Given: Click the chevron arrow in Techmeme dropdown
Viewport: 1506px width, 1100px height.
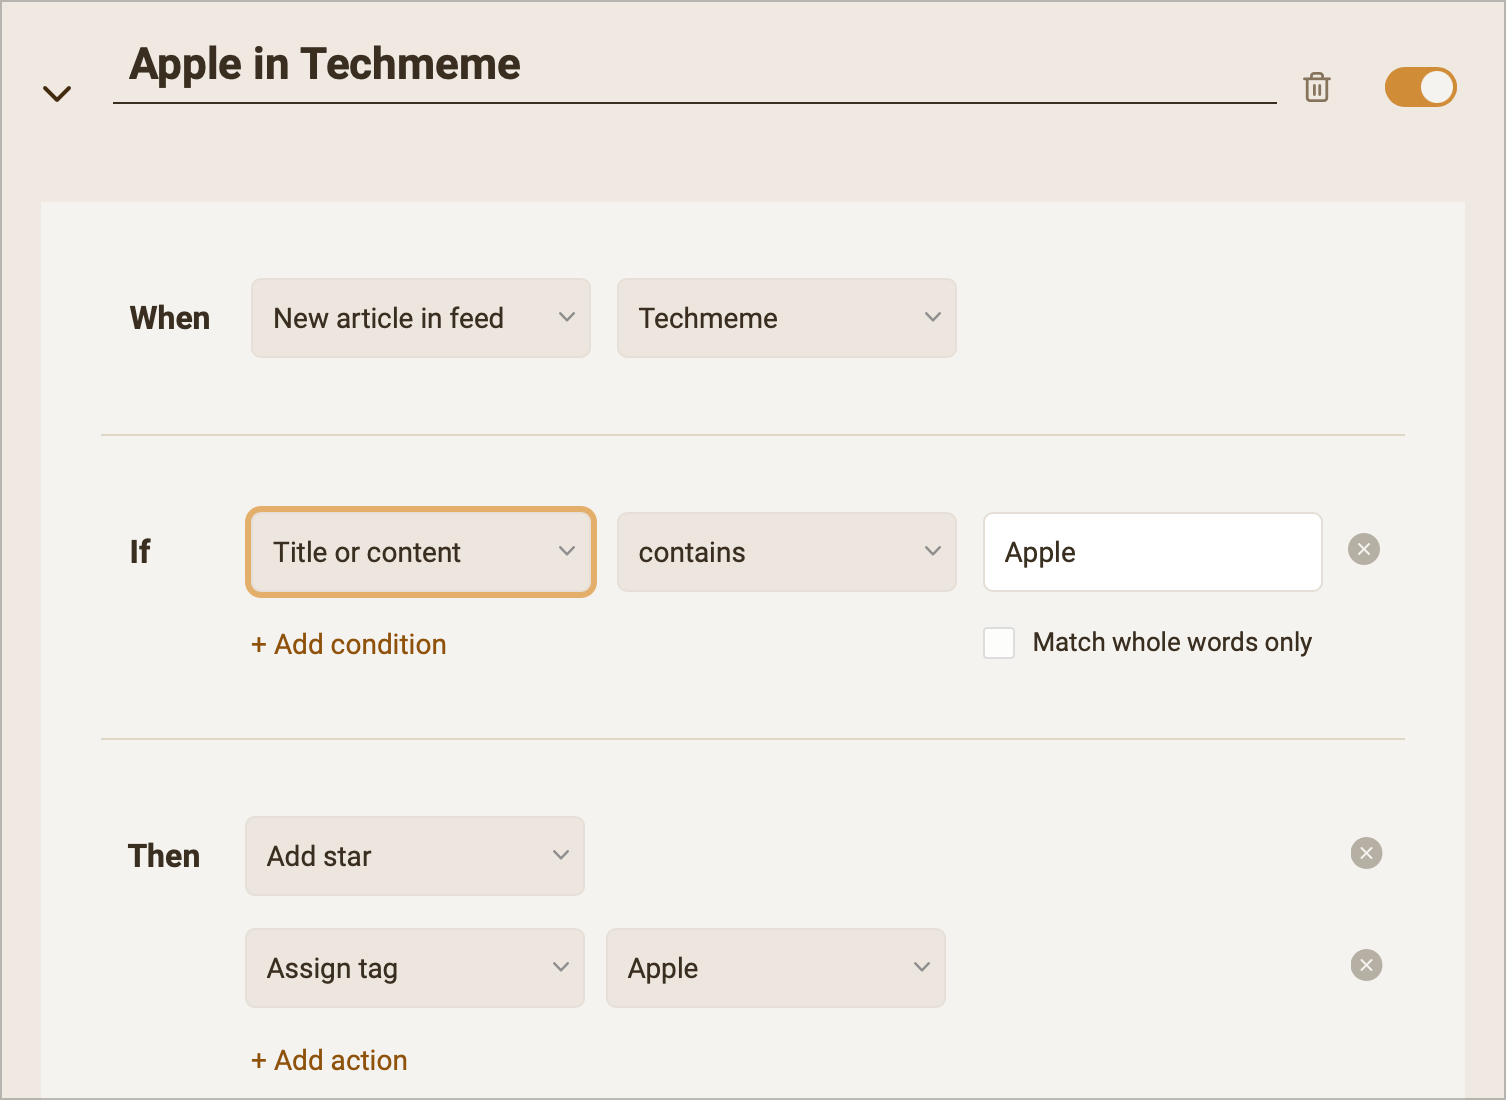Looking at the screenshot, I should [x=933, y=318].
